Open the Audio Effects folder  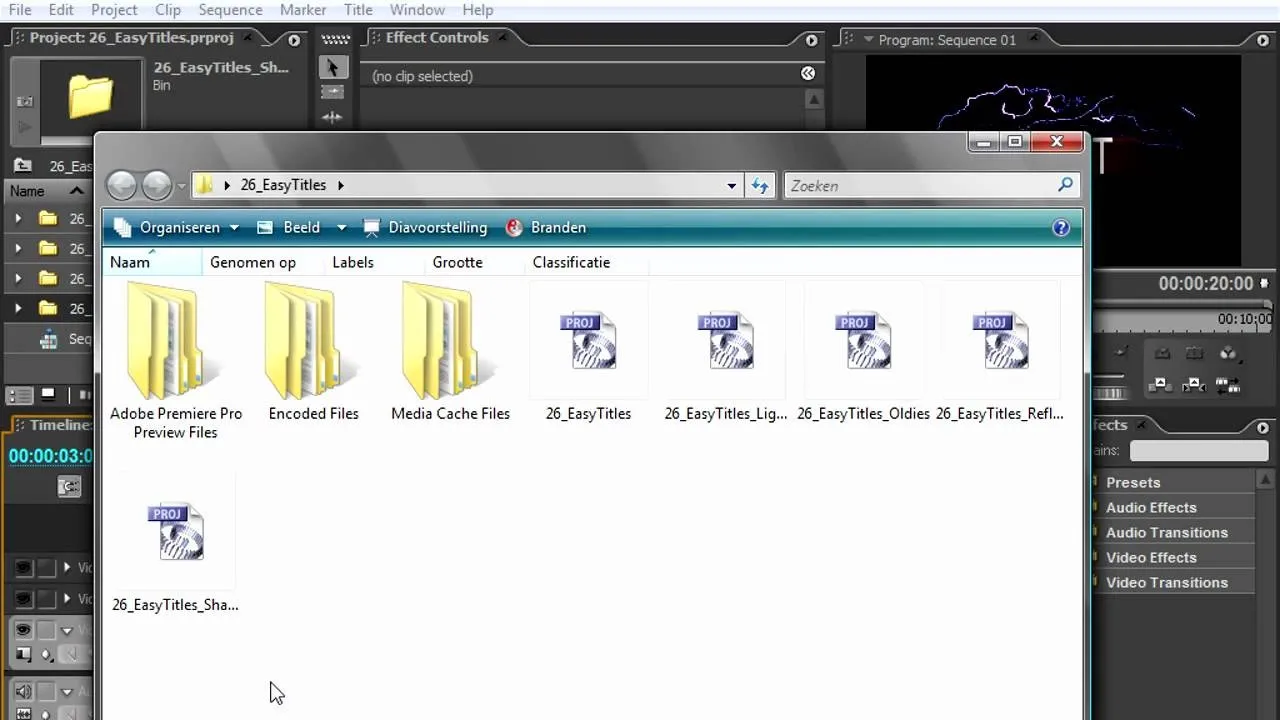pyautogui.click(x=1151, y=507)
